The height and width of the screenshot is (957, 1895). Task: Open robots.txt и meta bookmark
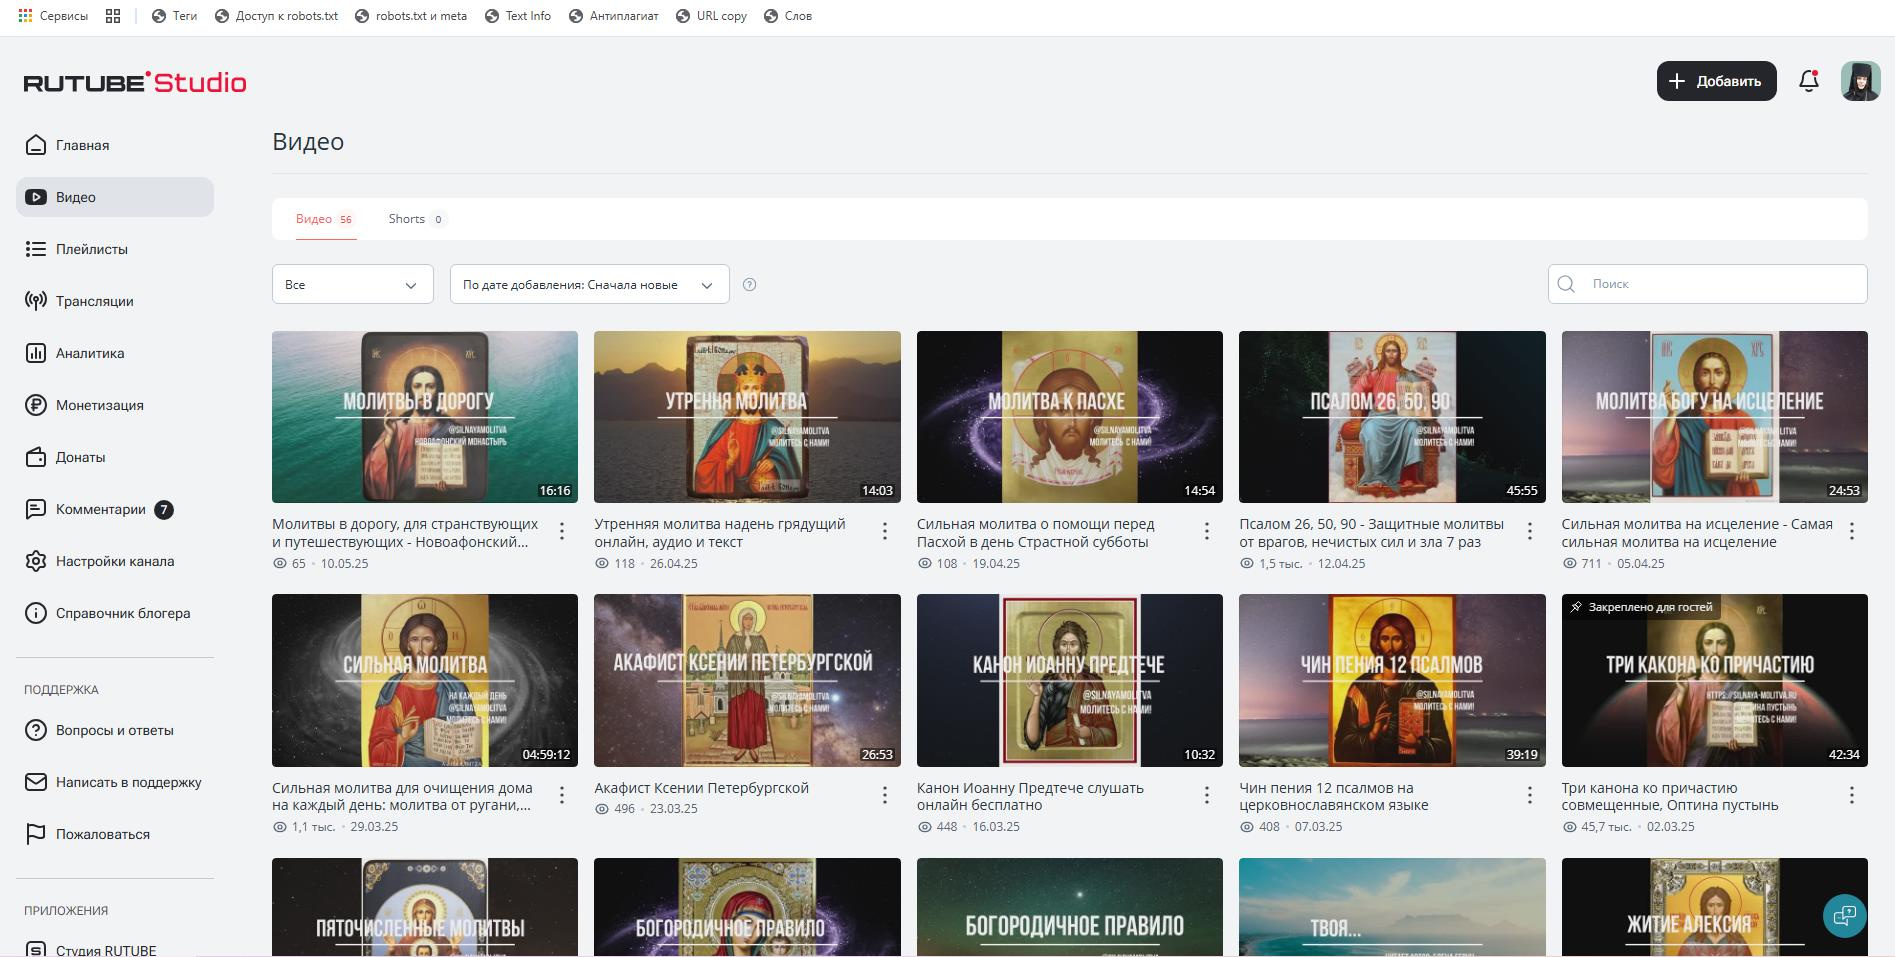[411, 16]
